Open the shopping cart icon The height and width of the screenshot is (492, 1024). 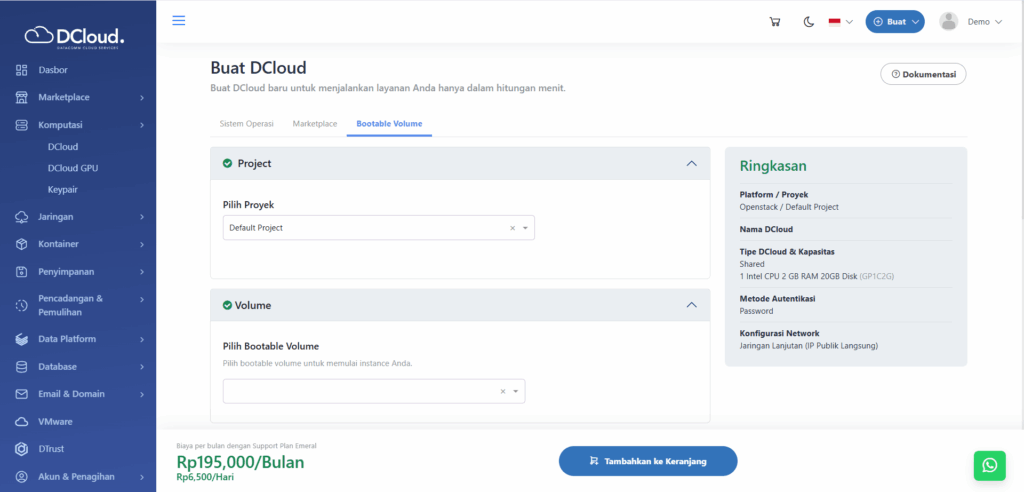tap(774, 22)
